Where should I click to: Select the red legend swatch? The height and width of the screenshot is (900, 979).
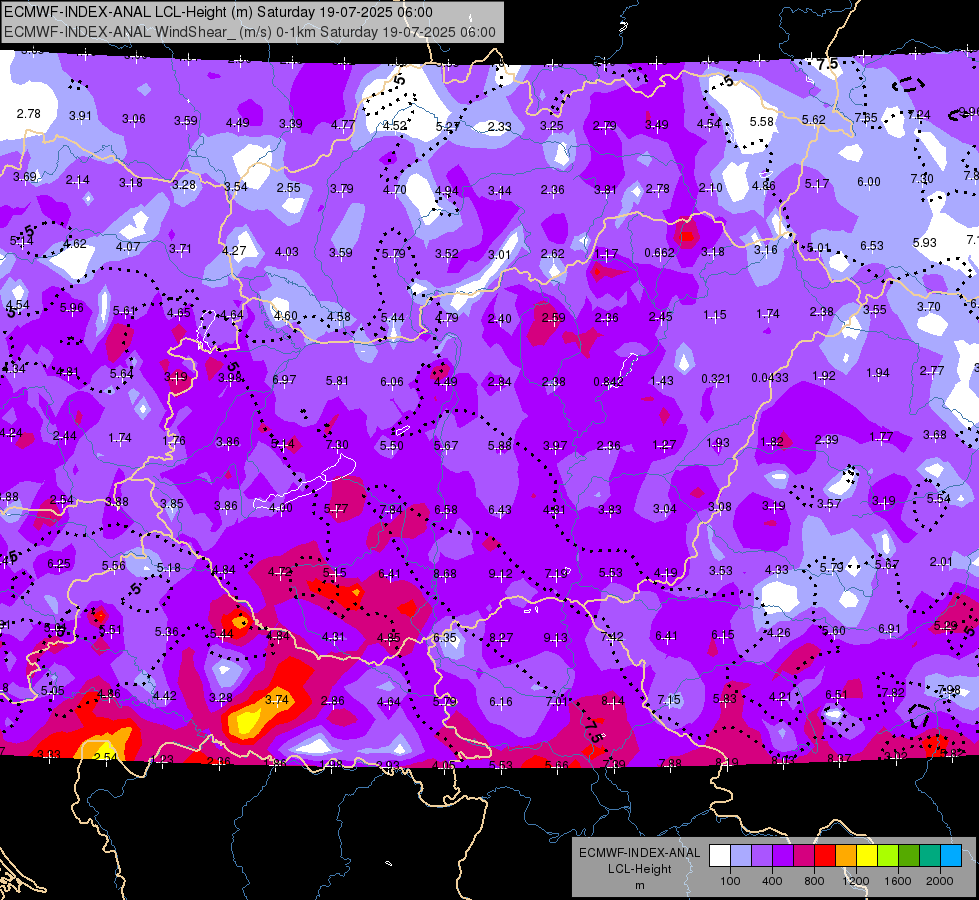coord(825,856)
